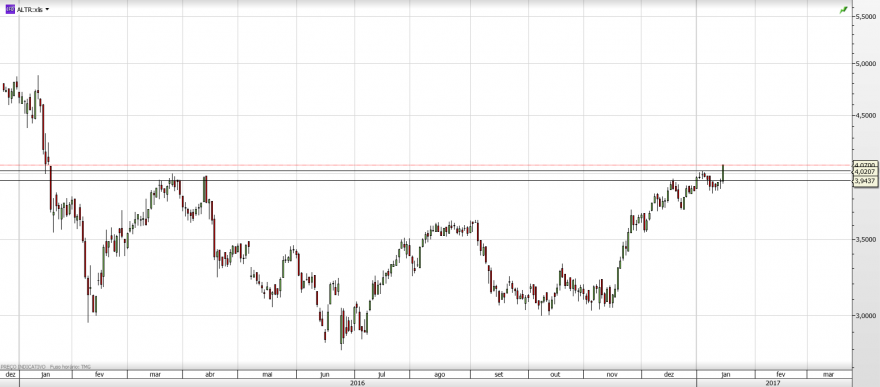Click the green arrow icon at top right
The width and height of the screenshot is (880, 387).
843,10
